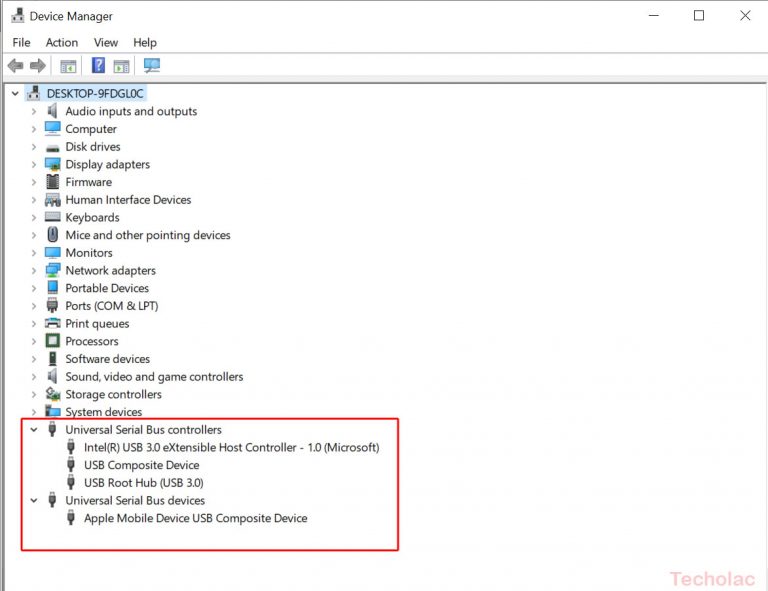Select the Computer category label

pyautogui.click(x=91, y=129)
